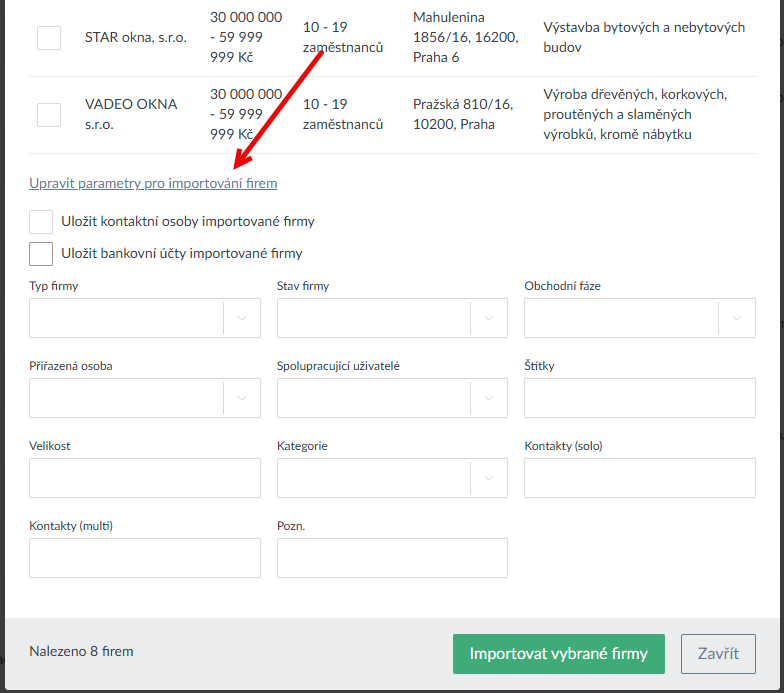Image resolution: width=784 pixels, height=693 pixels.
Task: Expand the Typ firmy dropdown arrow
Action: [x=242, y=318]
